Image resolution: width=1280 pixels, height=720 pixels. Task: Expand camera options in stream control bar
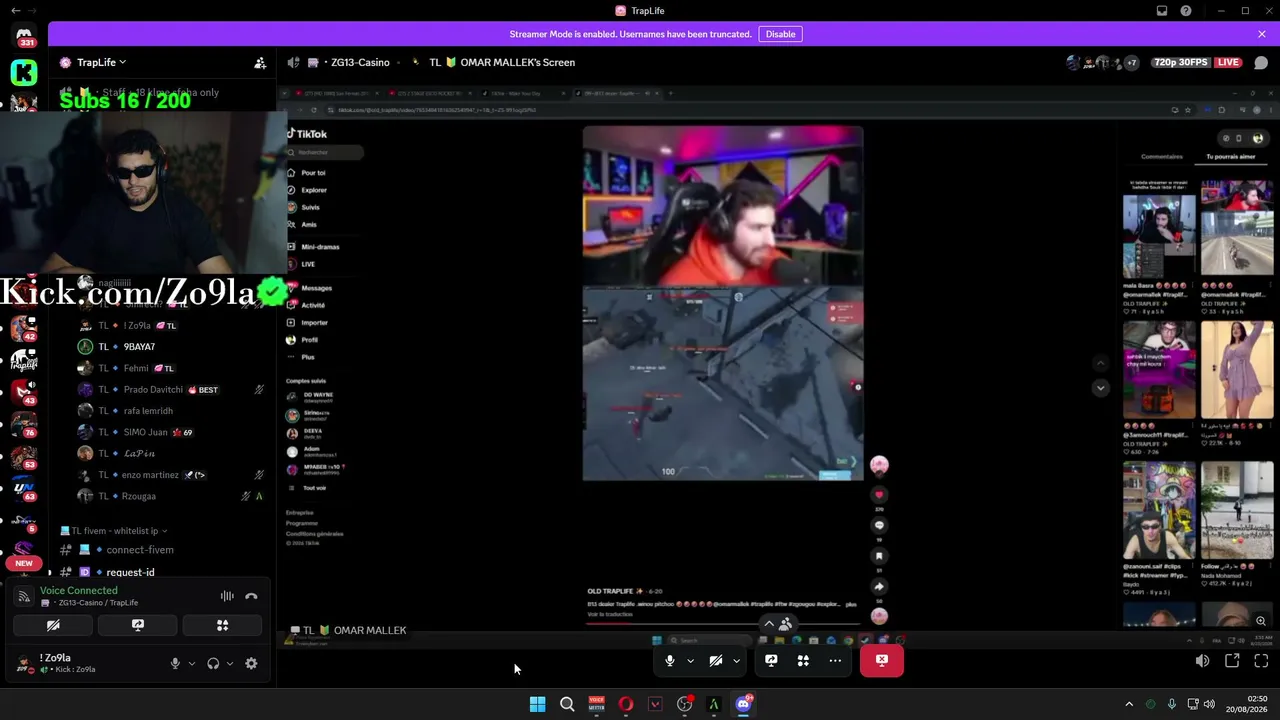(x=736, y=660)
